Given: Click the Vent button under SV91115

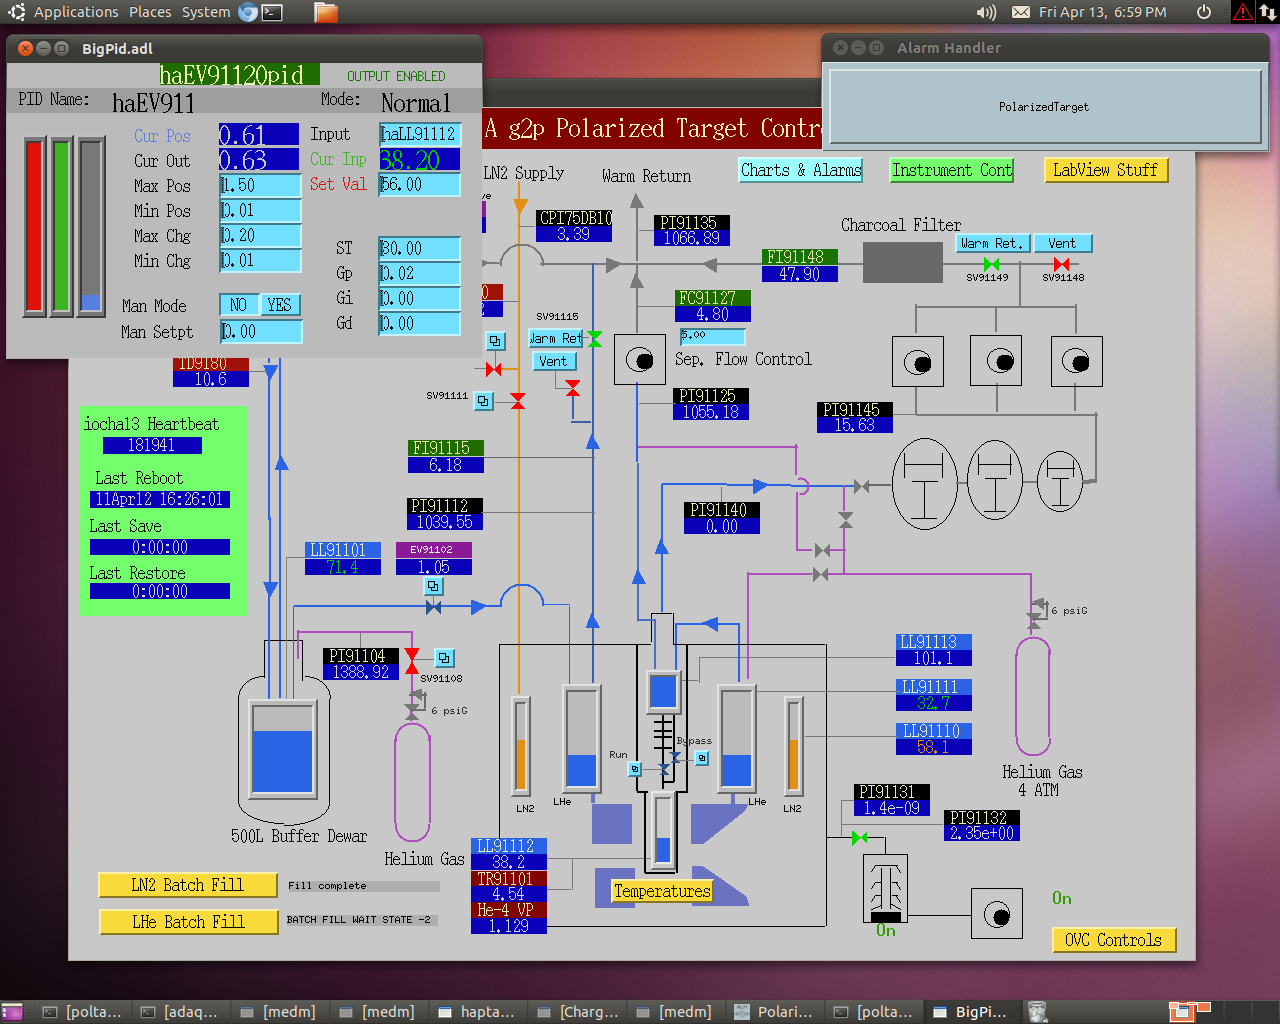Looking at the screenshot, I should 553,361.
